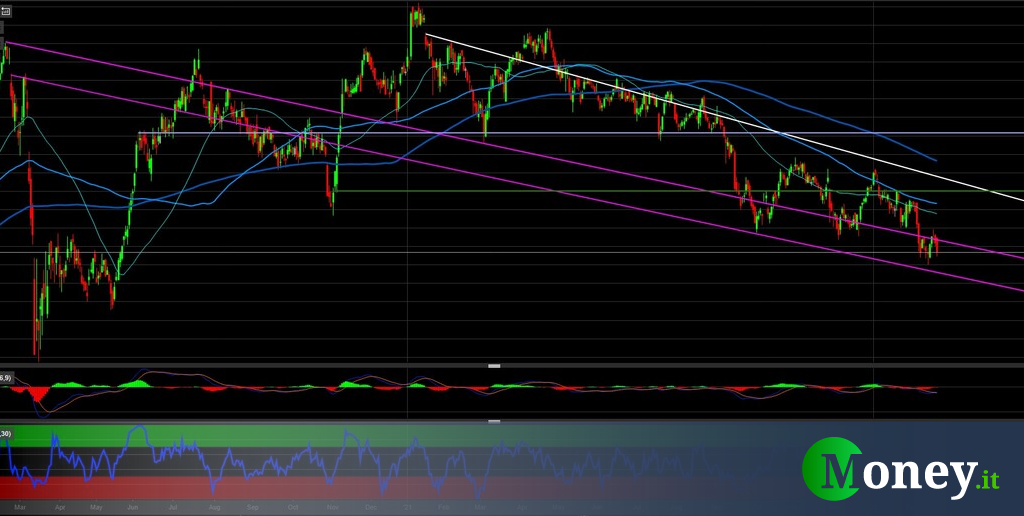1024x516 pixels.
Task: Click the Sep label on the time axis
Action: [x=254, y=506]
